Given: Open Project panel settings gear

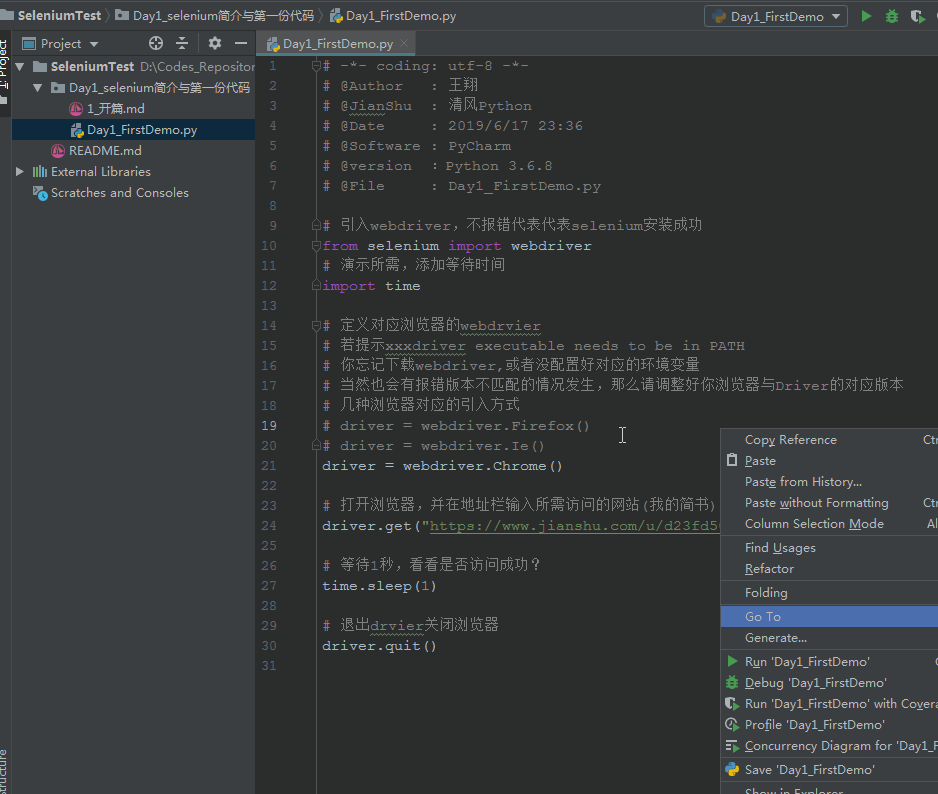Looking at the screenshot, I should (x=215, y=43).
